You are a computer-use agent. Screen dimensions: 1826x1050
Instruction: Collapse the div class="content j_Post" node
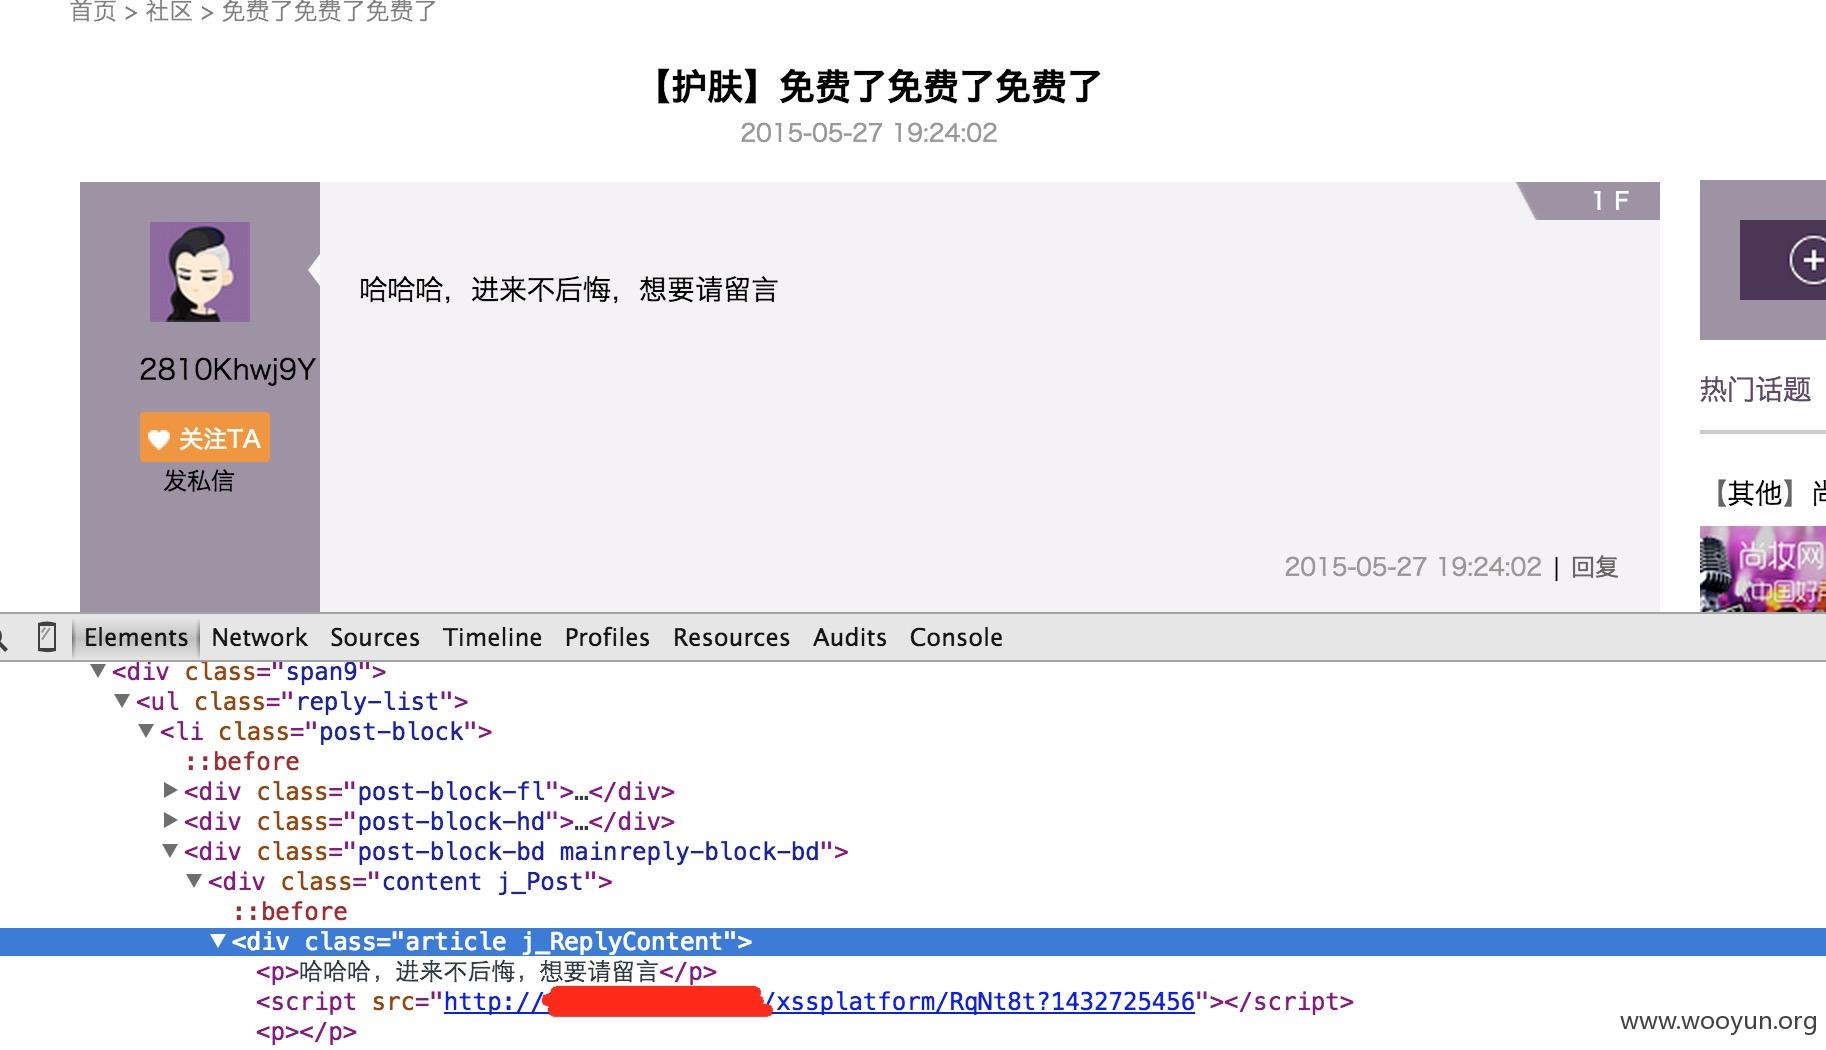194,881
